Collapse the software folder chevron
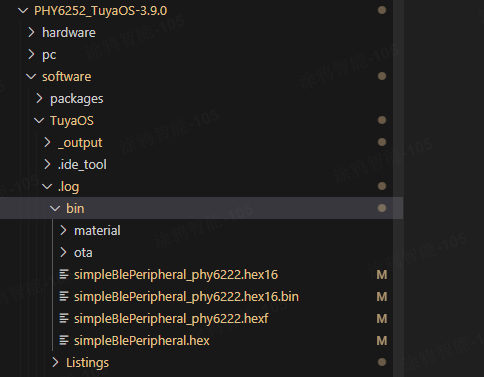This screenshot has width=484, height=377. click(31, 77)
